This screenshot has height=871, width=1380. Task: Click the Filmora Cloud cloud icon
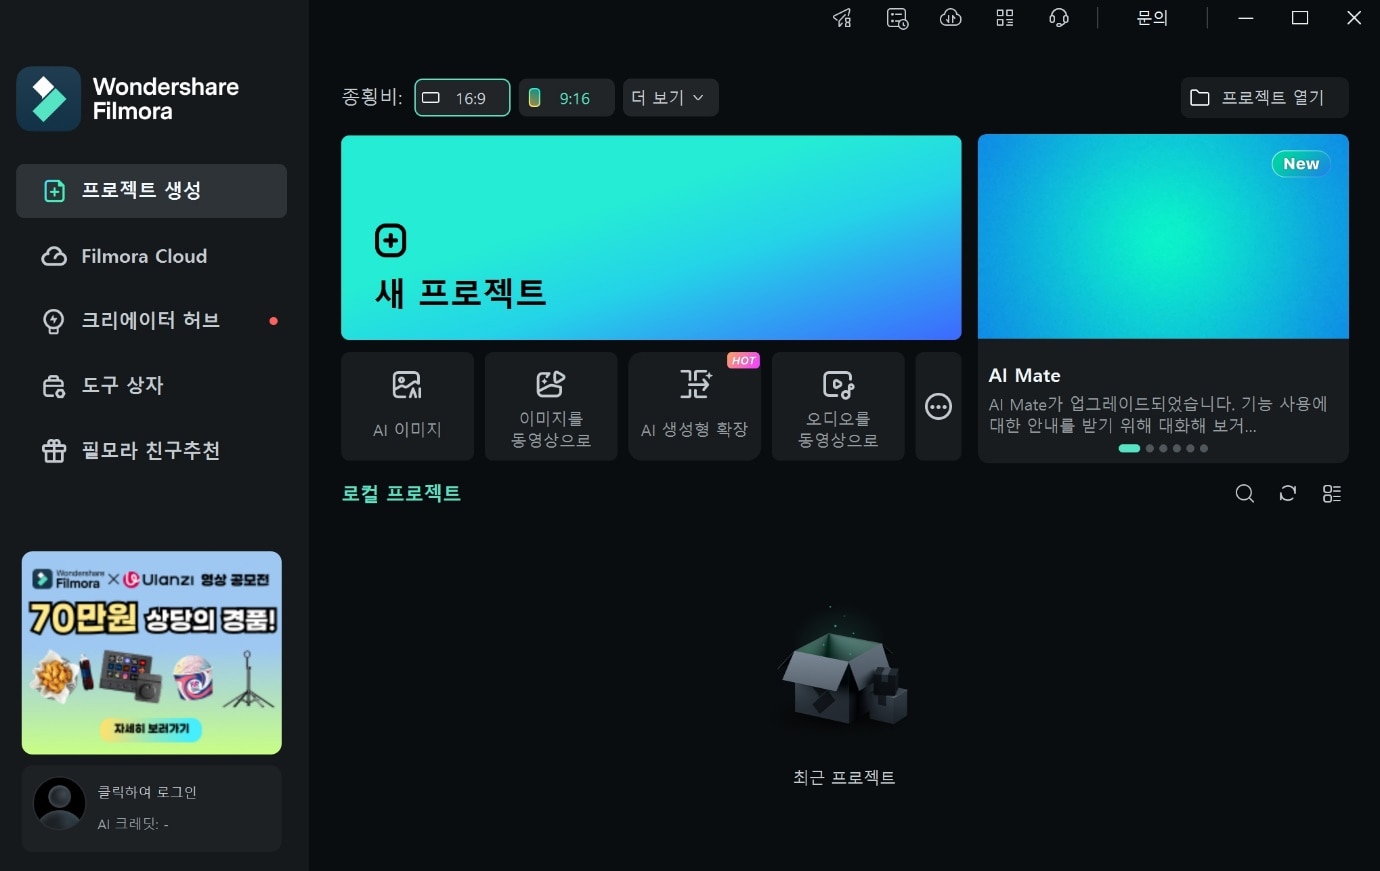54,257
